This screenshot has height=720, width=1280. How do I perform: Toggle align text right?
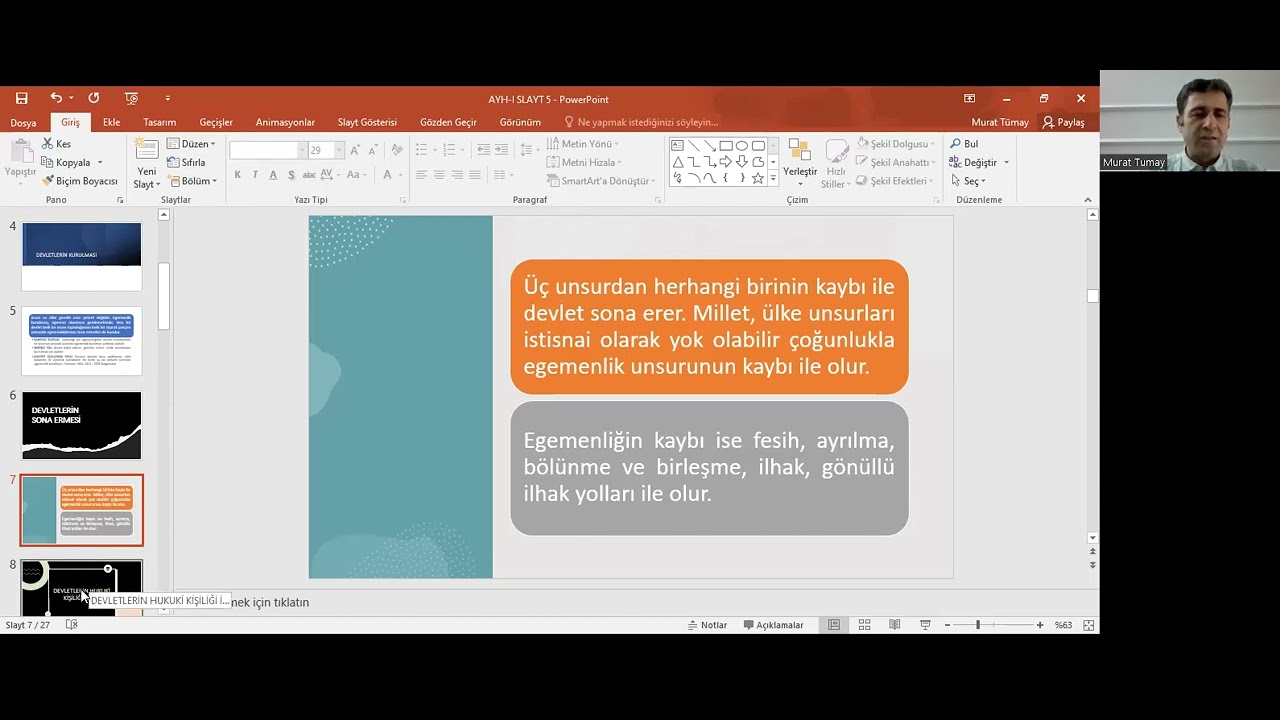pyautogui.click(x=457, y=175)
